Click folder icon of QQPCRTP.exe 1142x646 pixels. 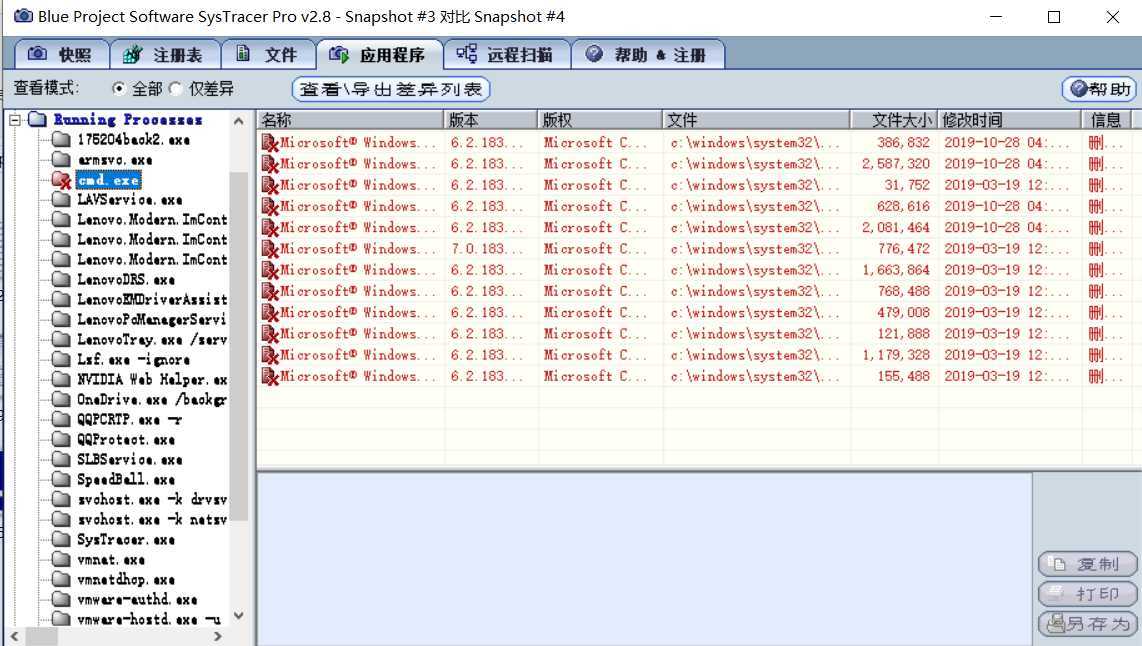pyautogui.click(x=62, y=419)
